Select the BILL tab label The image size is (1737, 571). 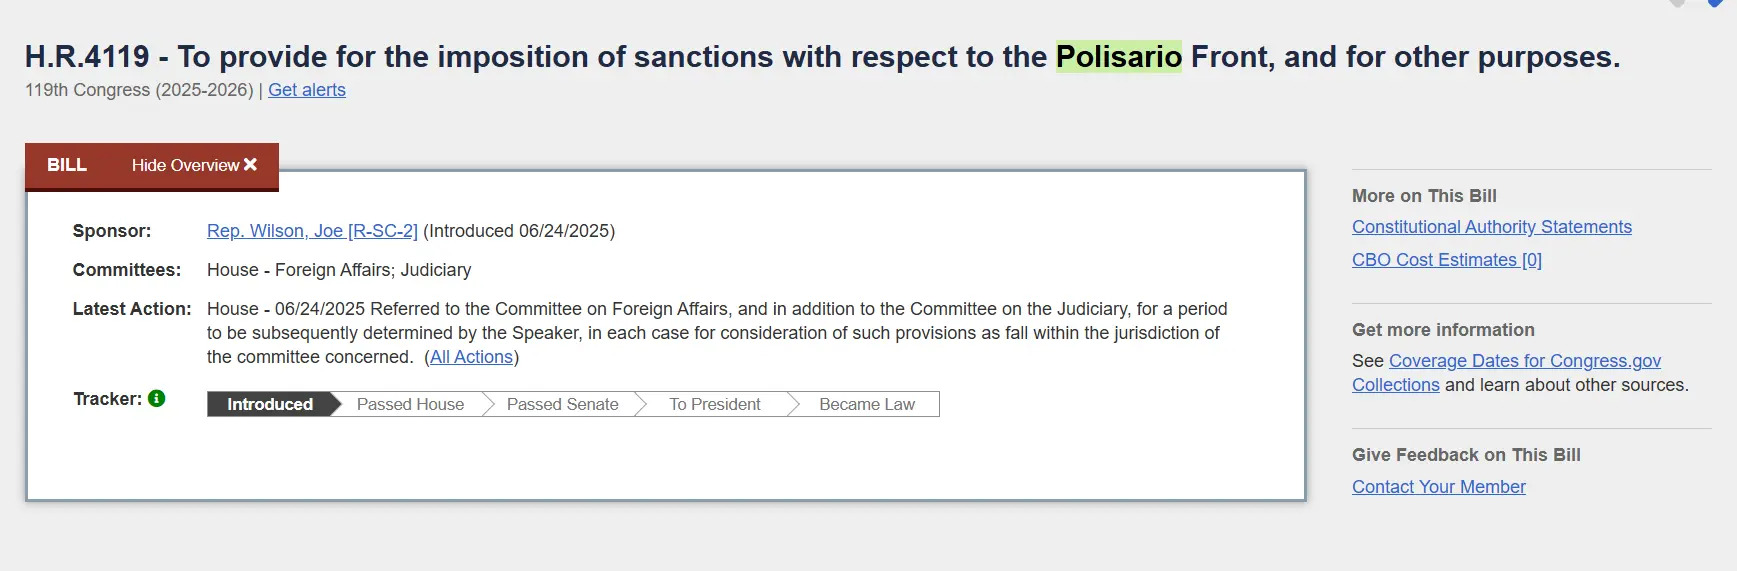point(67,165)
